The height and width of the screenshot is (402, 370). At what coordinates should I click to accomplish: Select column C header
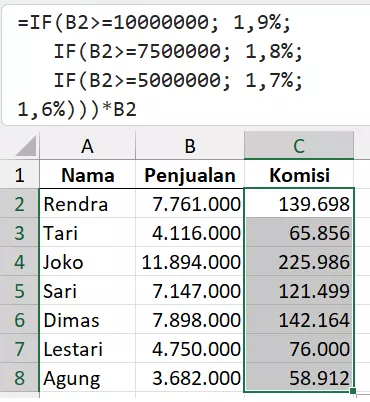pyautogui.click(x=299, y=146)
